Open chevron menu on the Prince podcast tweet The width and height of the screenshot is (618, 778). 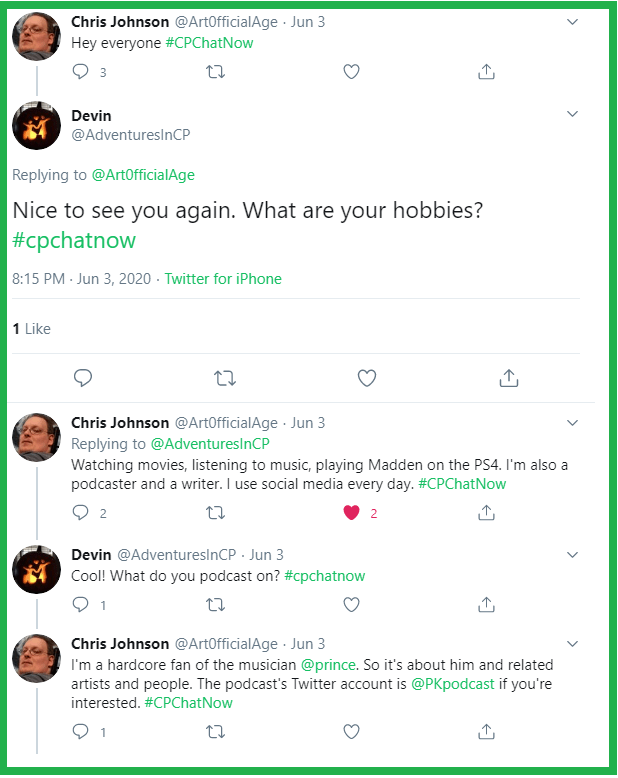coord(572,644)
